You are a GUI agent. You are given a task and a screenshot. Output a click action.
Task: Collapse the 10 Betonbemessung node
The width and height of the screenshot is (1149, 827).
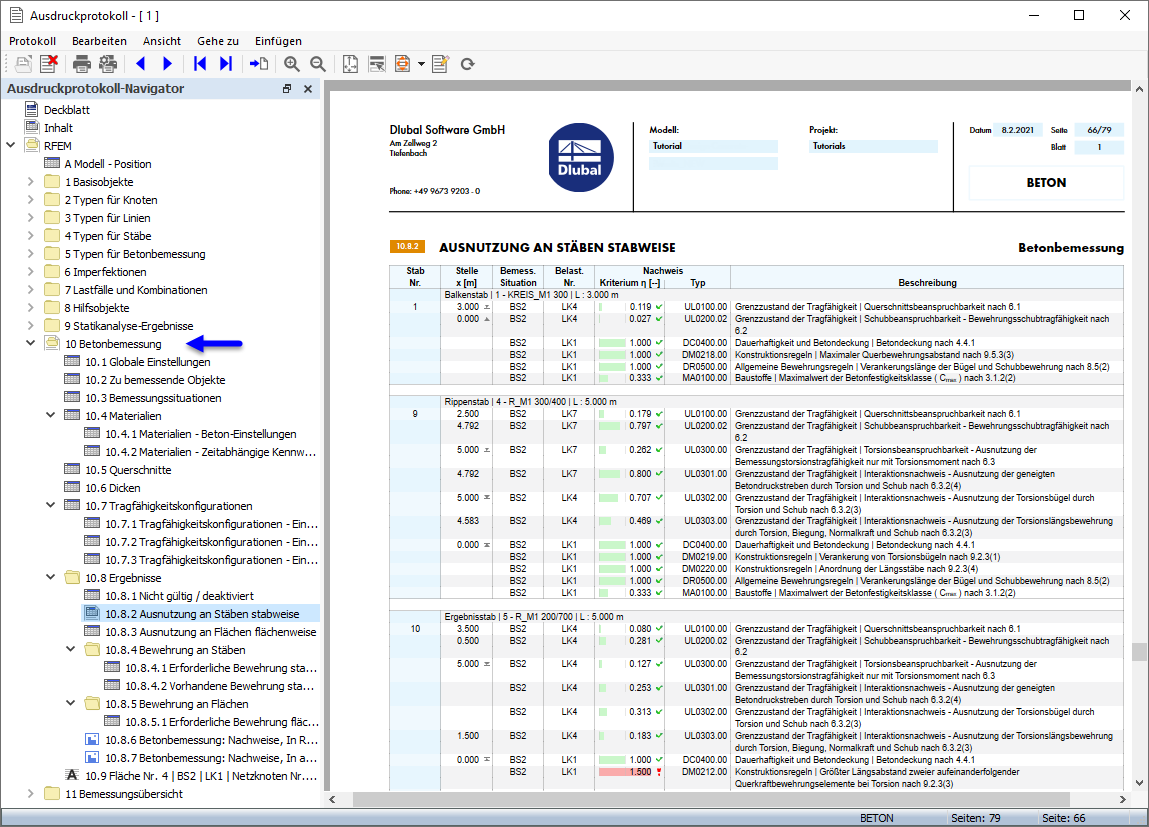click(x=31, y=343)
